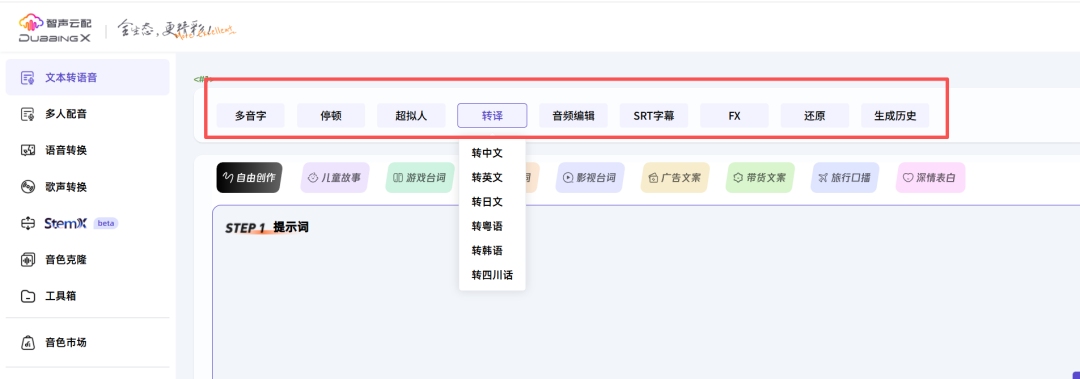
Task: Collapse the 转译 dropdown button
Action: click(492, 116)
